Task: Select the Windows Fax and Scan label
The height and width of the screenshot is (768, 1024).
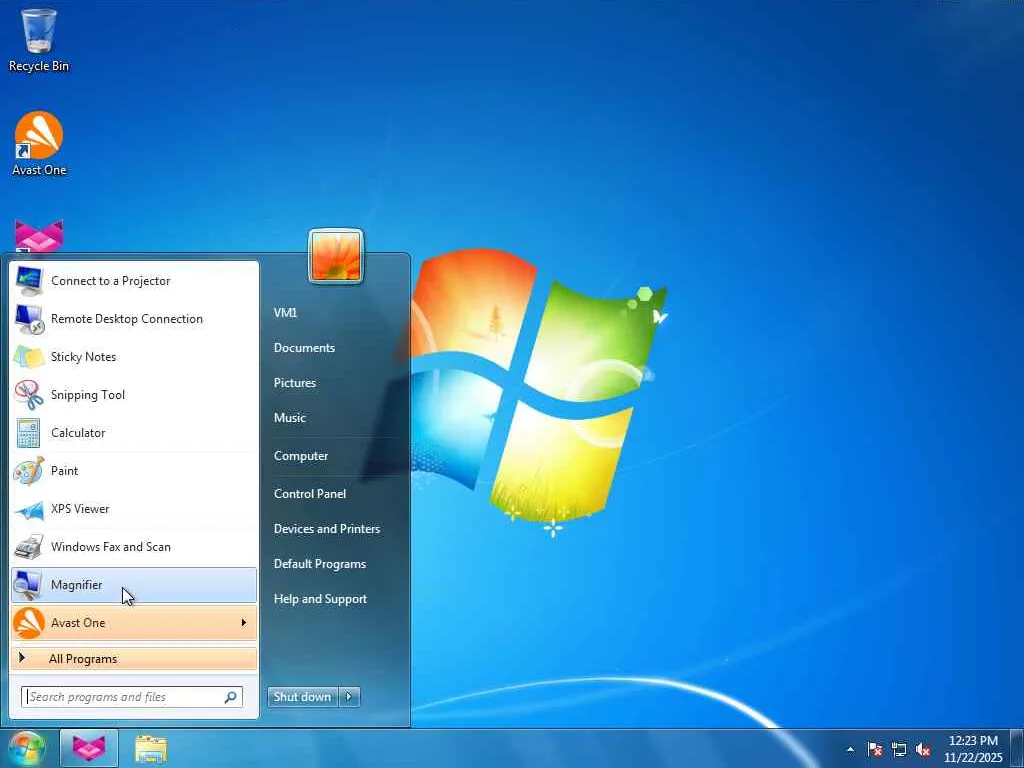Action: click(110, 547)
